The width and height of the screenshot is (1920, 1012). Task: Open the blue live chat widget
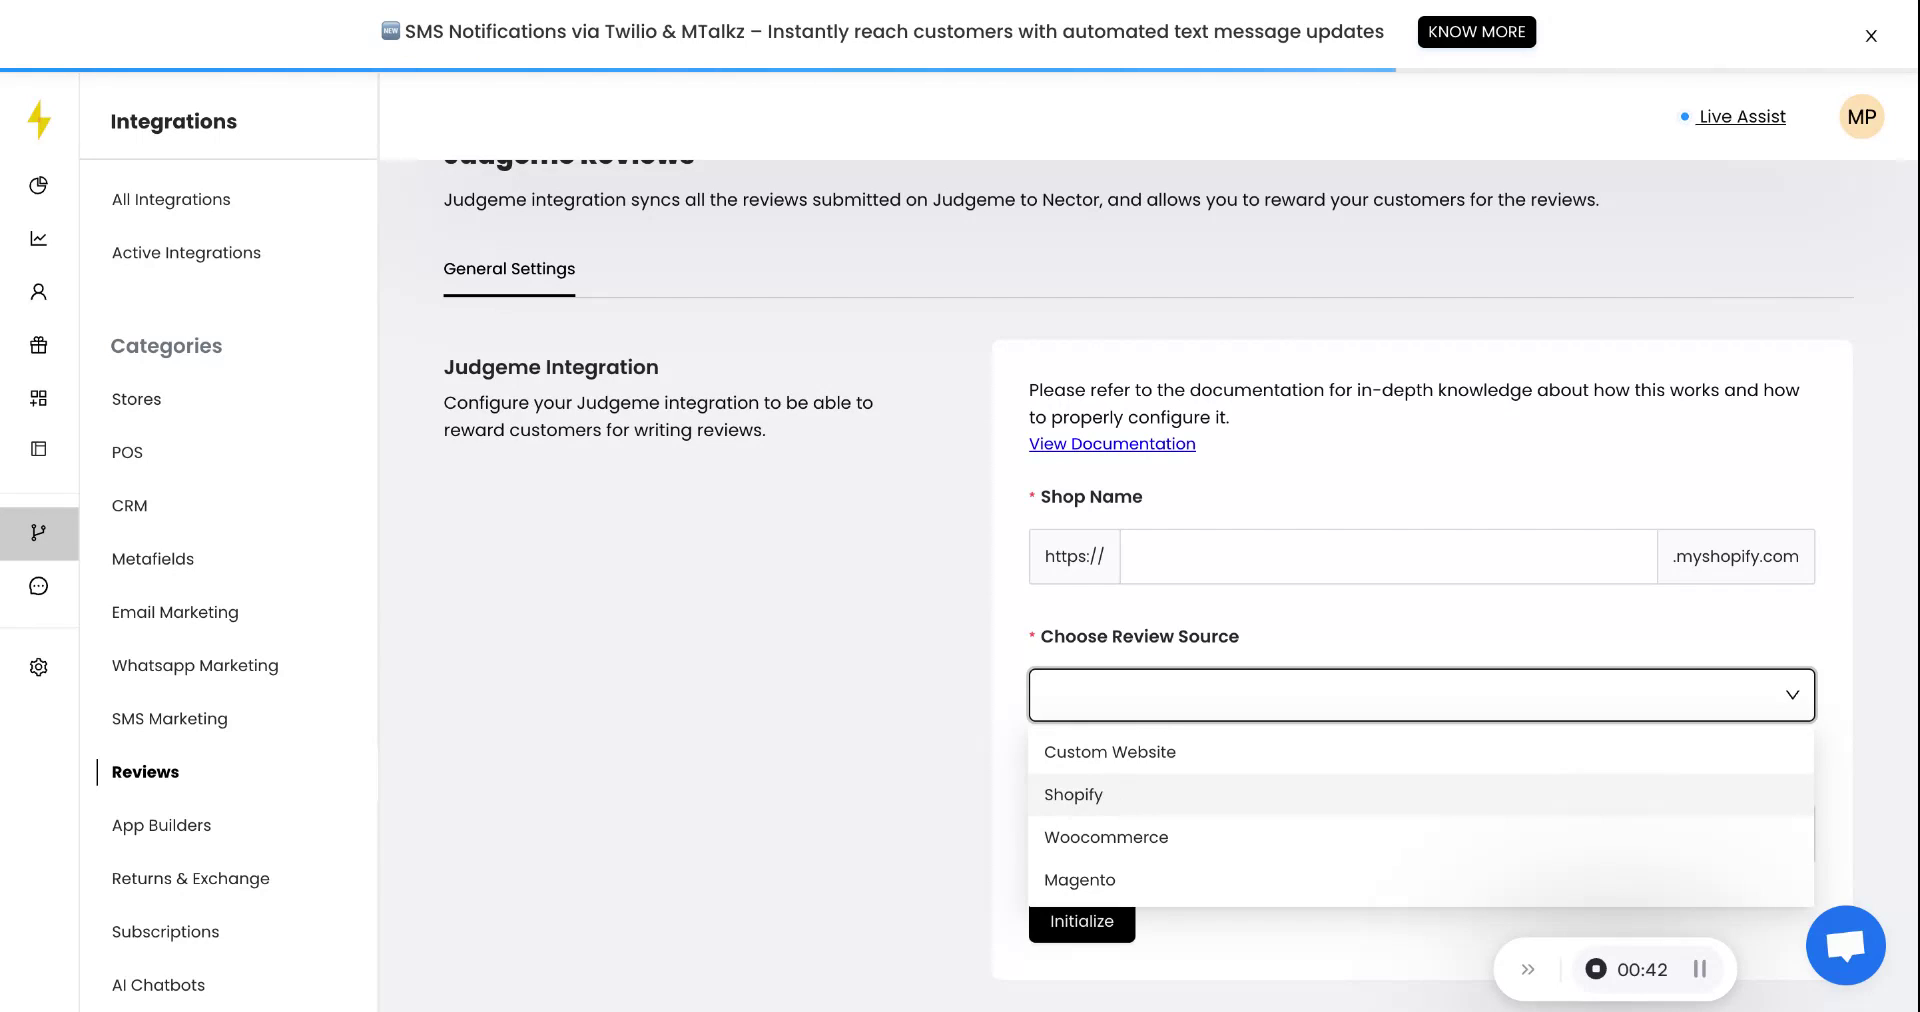[1845, 944]
